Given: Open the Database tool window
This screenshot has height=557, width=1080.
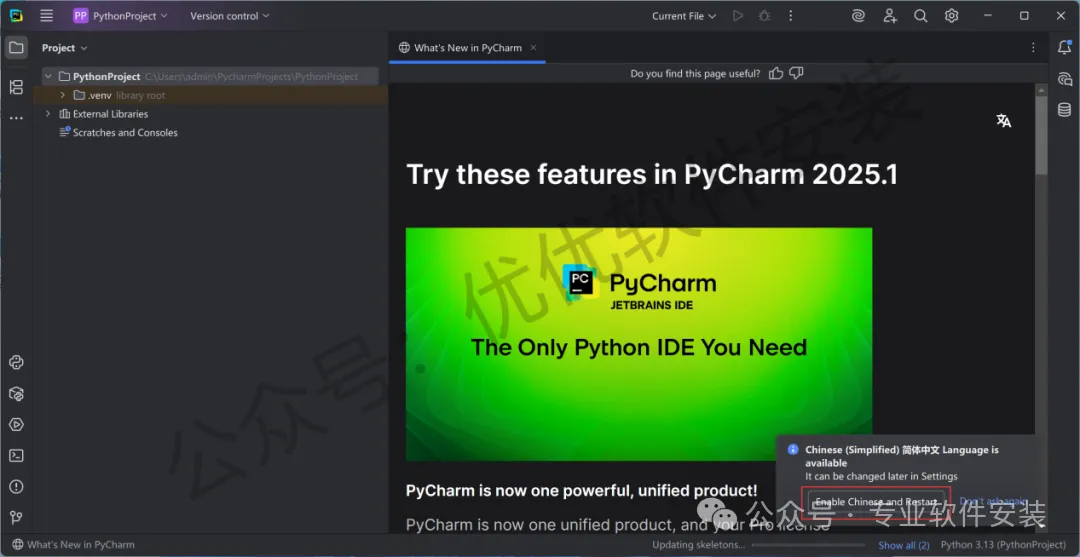Looking at the screenshot, I should (1064, 109).
